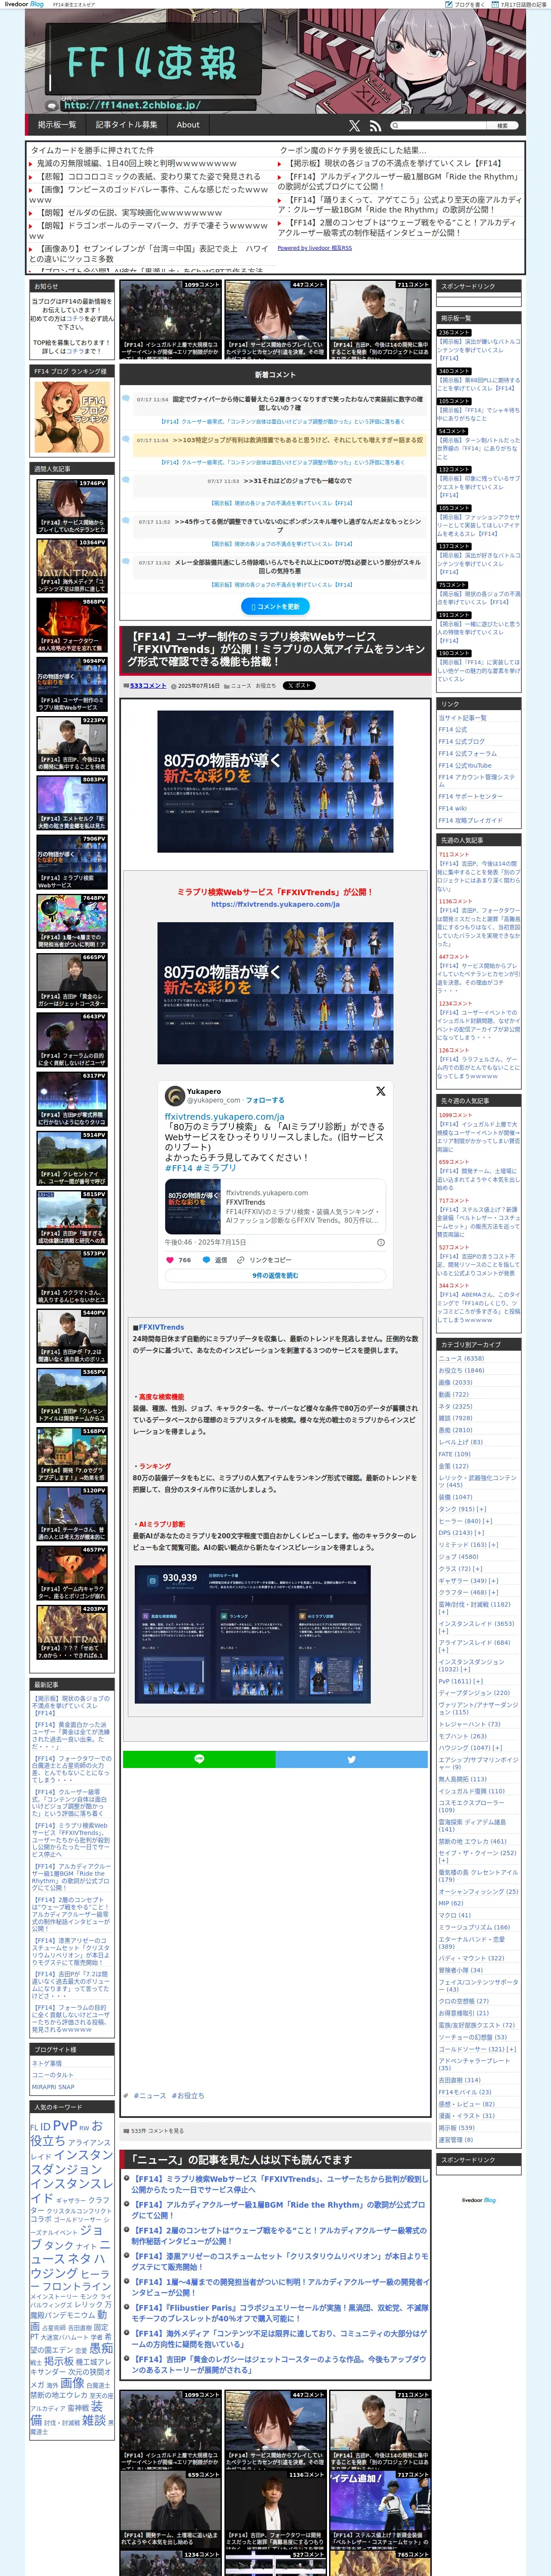This screenshot has width=551, height=2576.
Task: Open the About menu item
Action: 188,125
